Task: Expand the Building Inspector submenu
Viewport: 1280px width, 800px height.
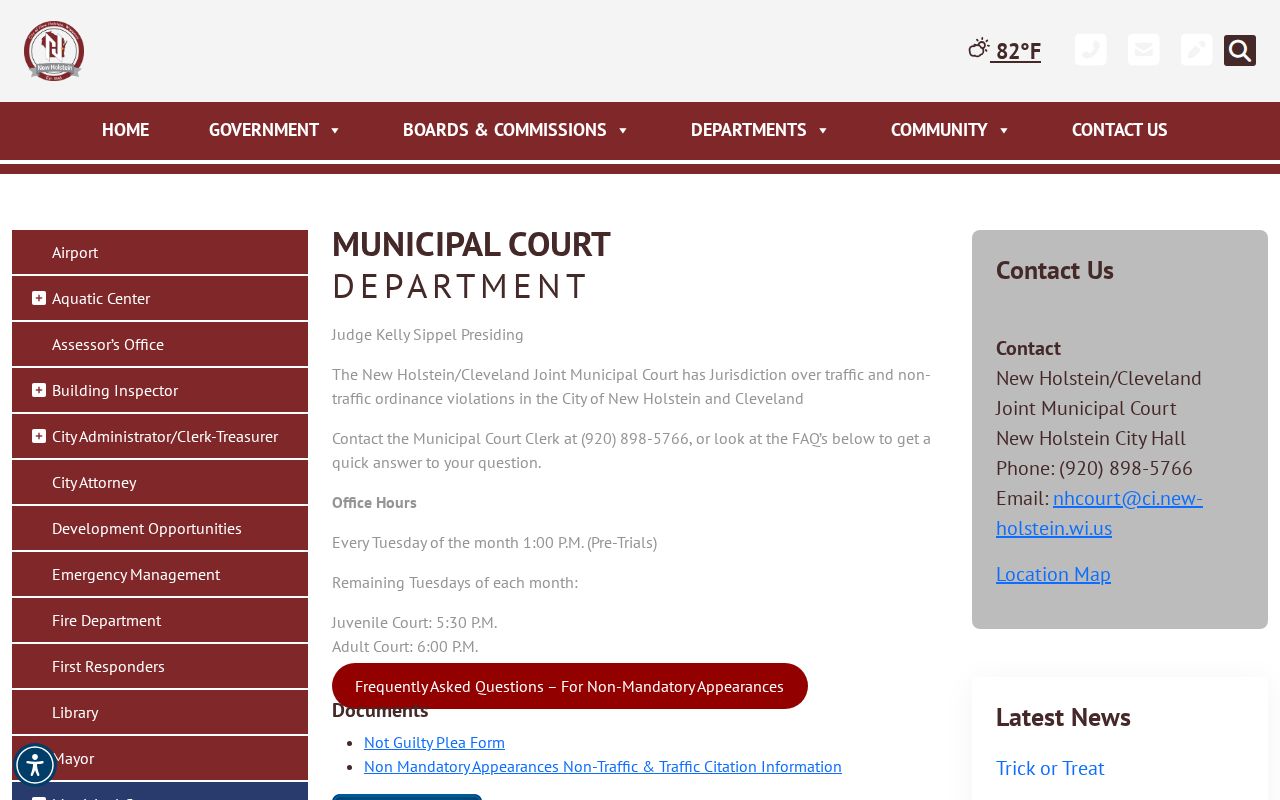Action: pos(39,390)
